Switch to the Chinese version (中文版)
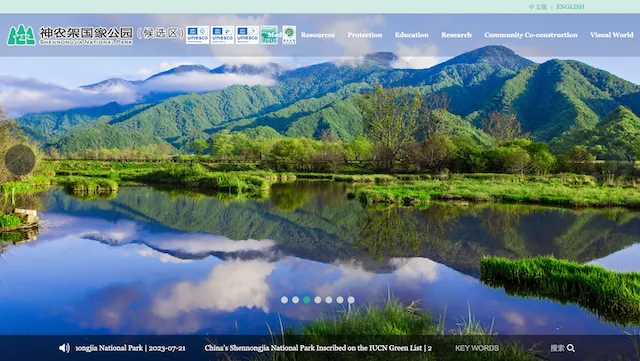Viewport: 640px width, 361px height. pyautogui.click(x=538, y=7)
